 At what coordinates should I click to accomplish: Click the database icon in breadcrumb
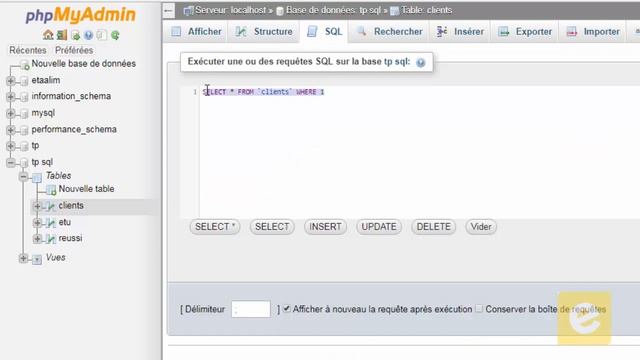coord(280,11)
